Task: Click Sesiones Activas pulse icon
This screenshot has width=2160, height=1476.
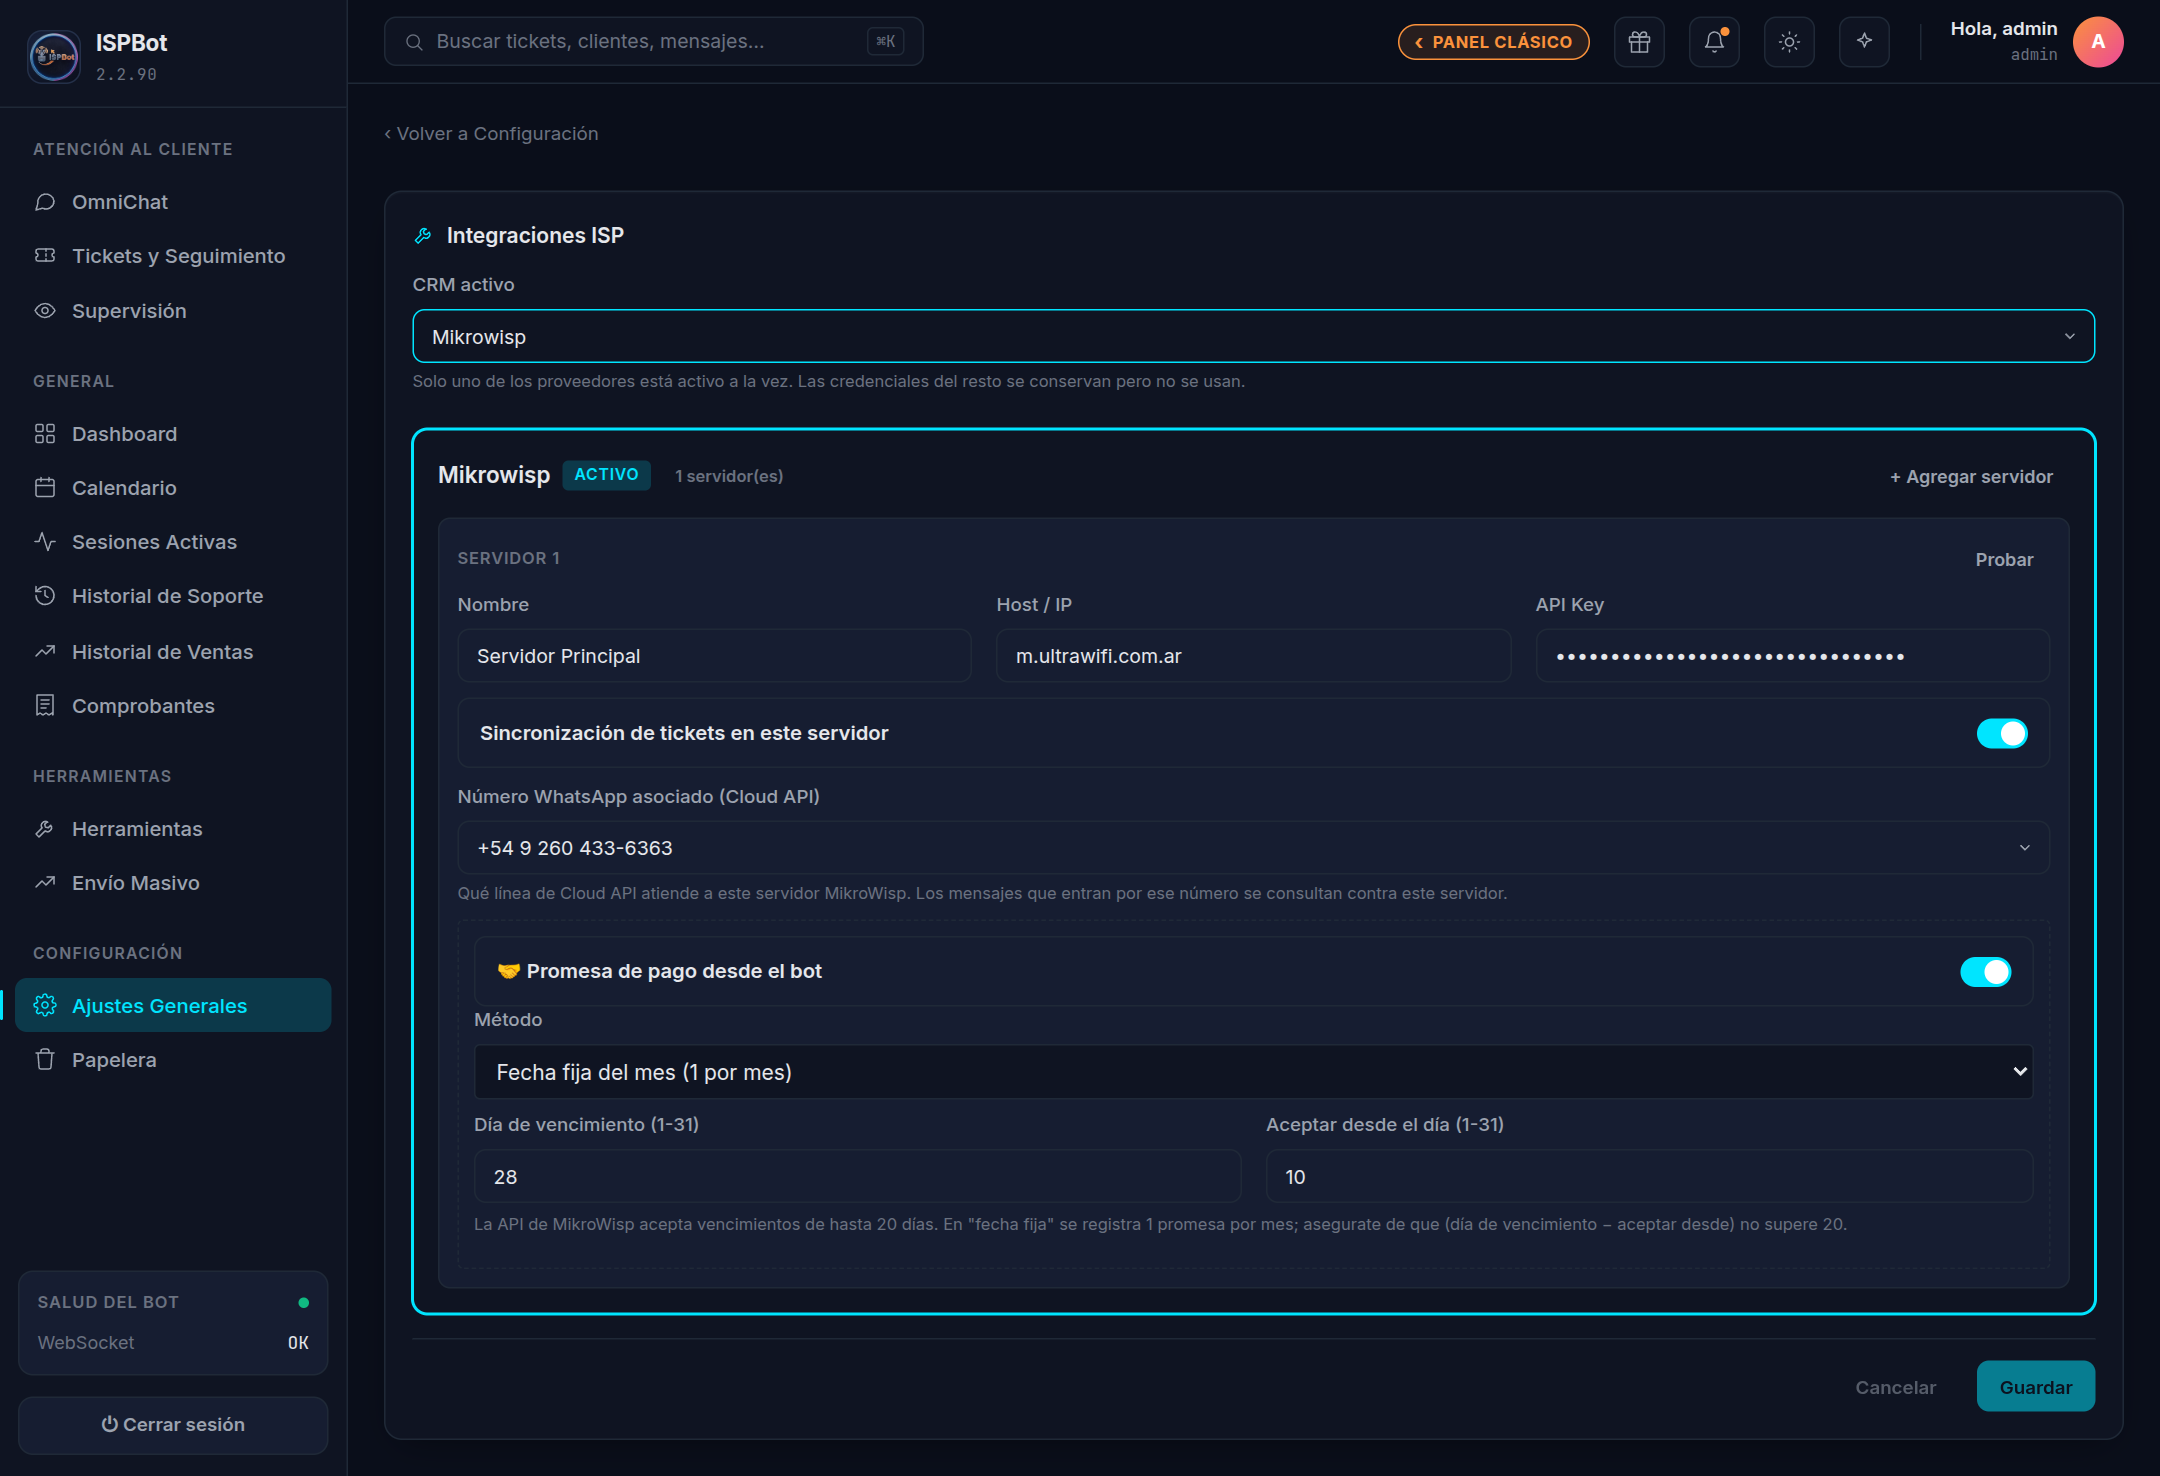Action: click(x=45, y=542)
